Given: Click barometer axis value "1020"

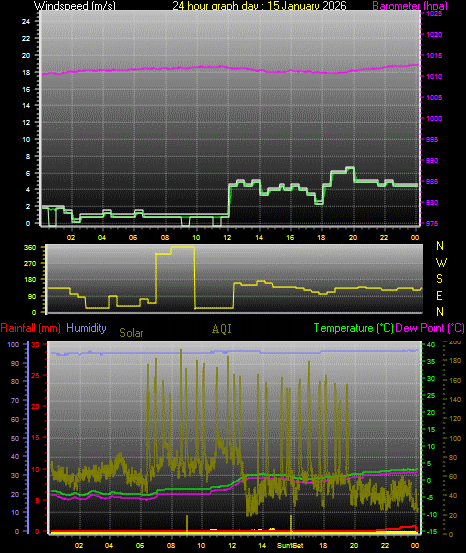Looking at the screenshot, I should pyautogui.click(x=434, y=35).
